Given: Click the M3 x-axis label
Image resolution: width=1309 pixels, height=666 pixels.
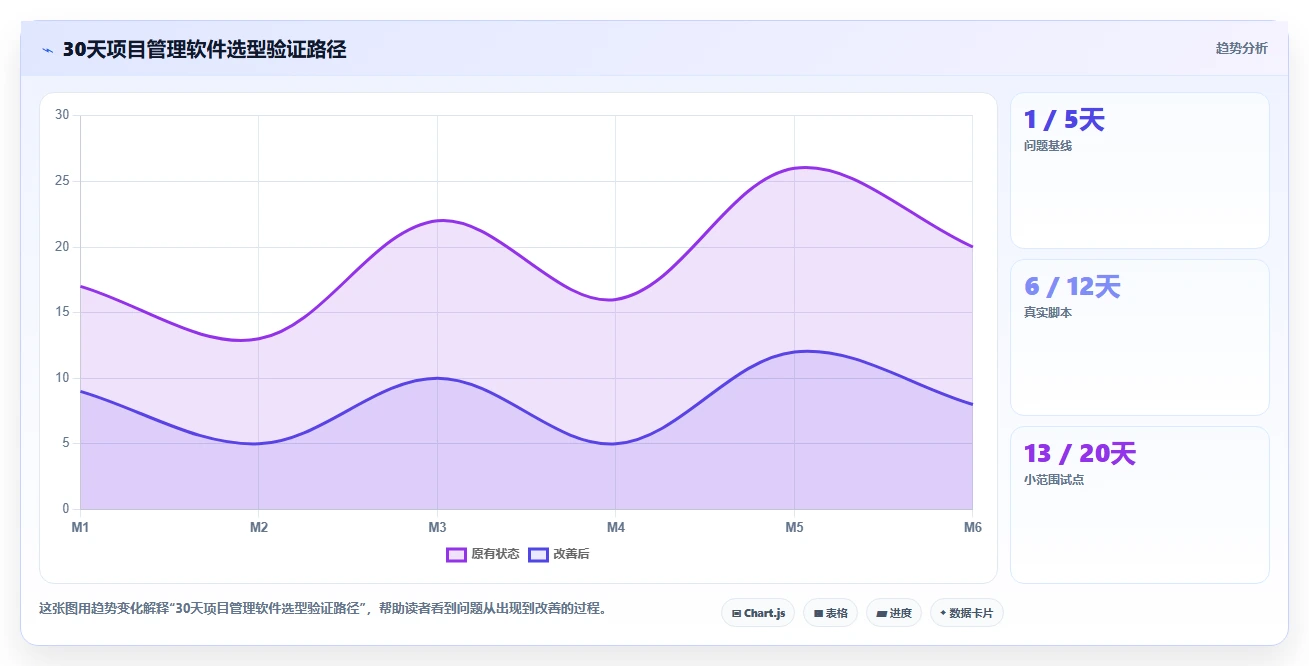Looking at the screenshot, I should tap(437, 527).
